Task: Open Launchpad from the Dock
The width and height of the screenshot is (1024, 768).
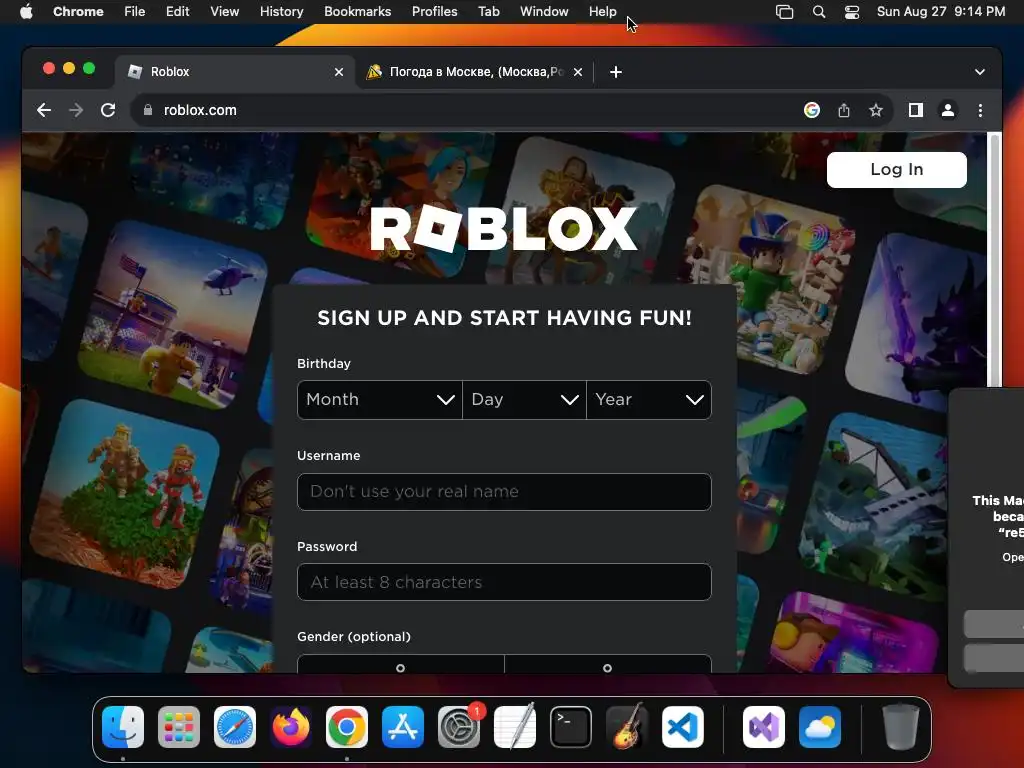Action: 179,727
